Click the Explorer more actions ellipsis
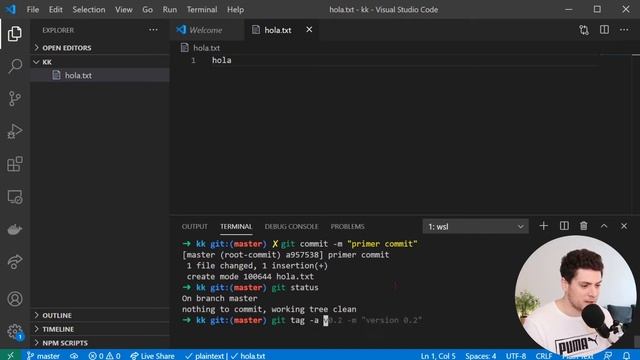This screenshot has width=640, height=360. pos(153,30)
